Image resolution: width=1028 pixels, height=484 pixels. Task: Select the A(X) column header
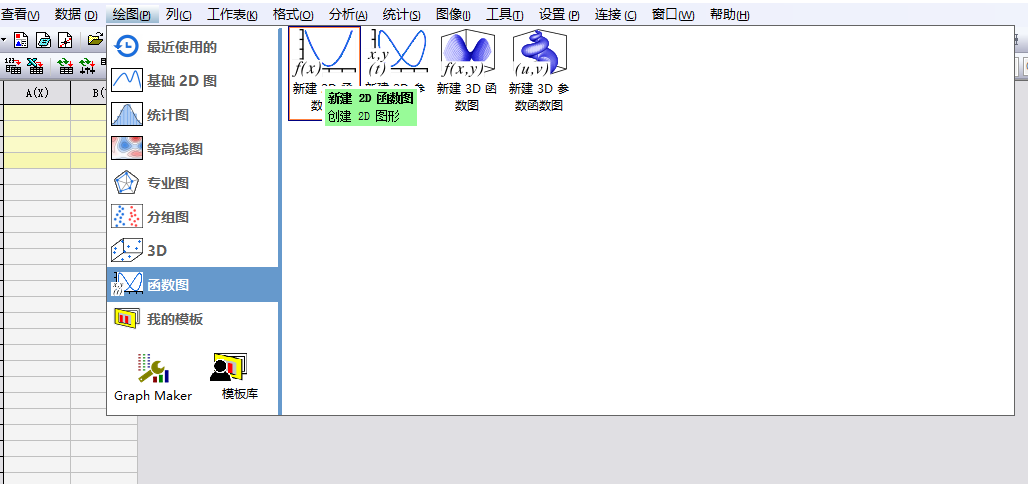pyautogui.click(x=37, y=93)
